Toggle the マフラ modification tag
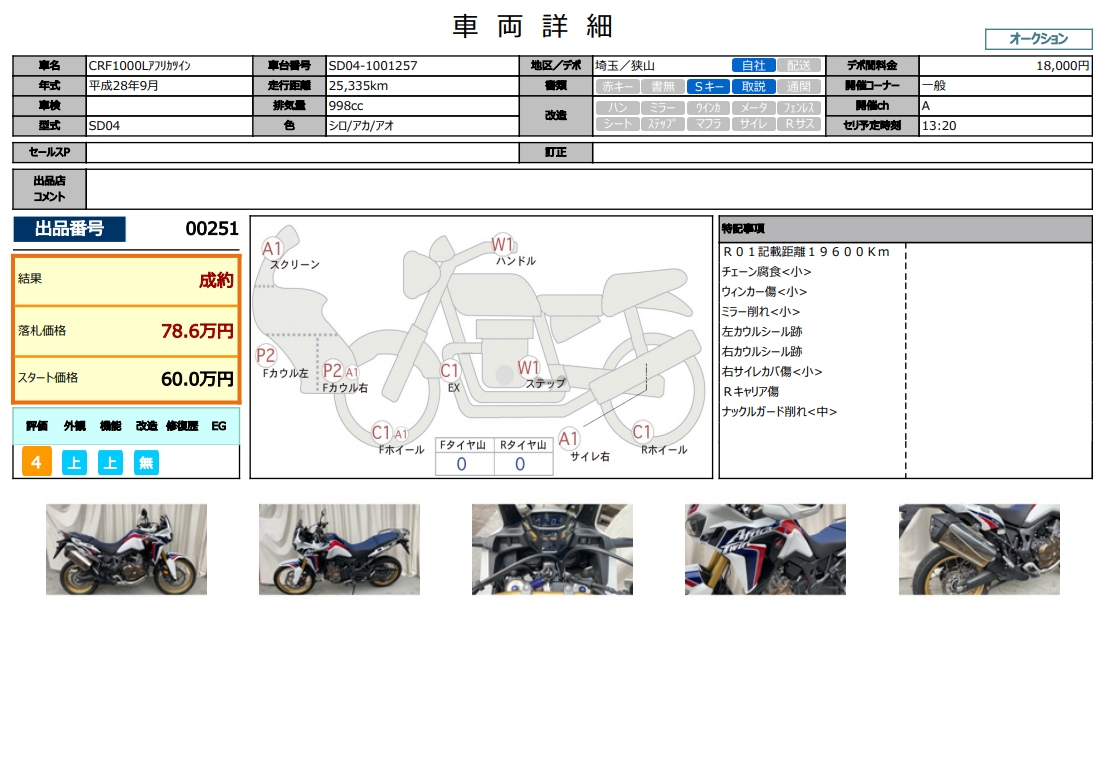 (708, 123)
